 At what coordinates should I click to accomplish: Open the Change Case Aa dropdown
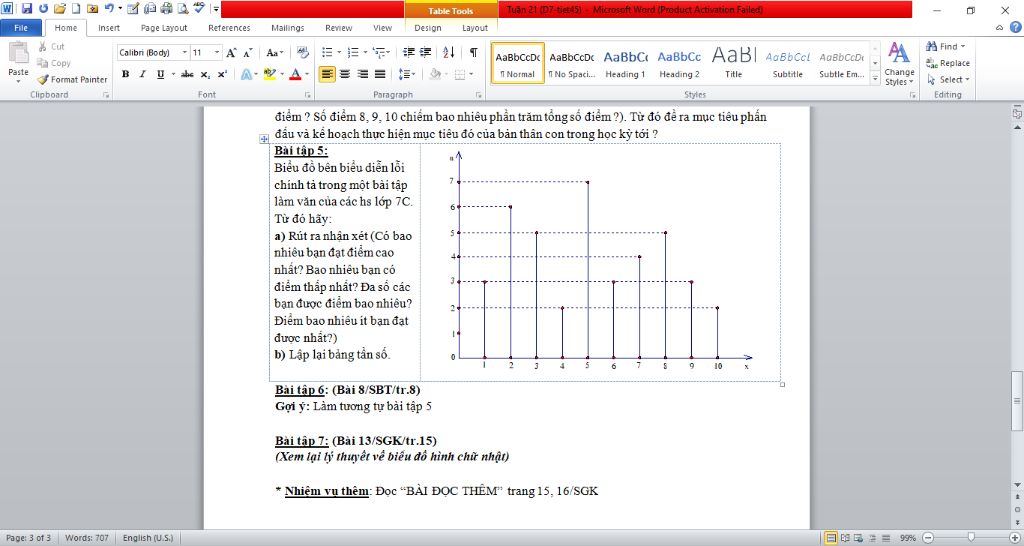(274, 53)
